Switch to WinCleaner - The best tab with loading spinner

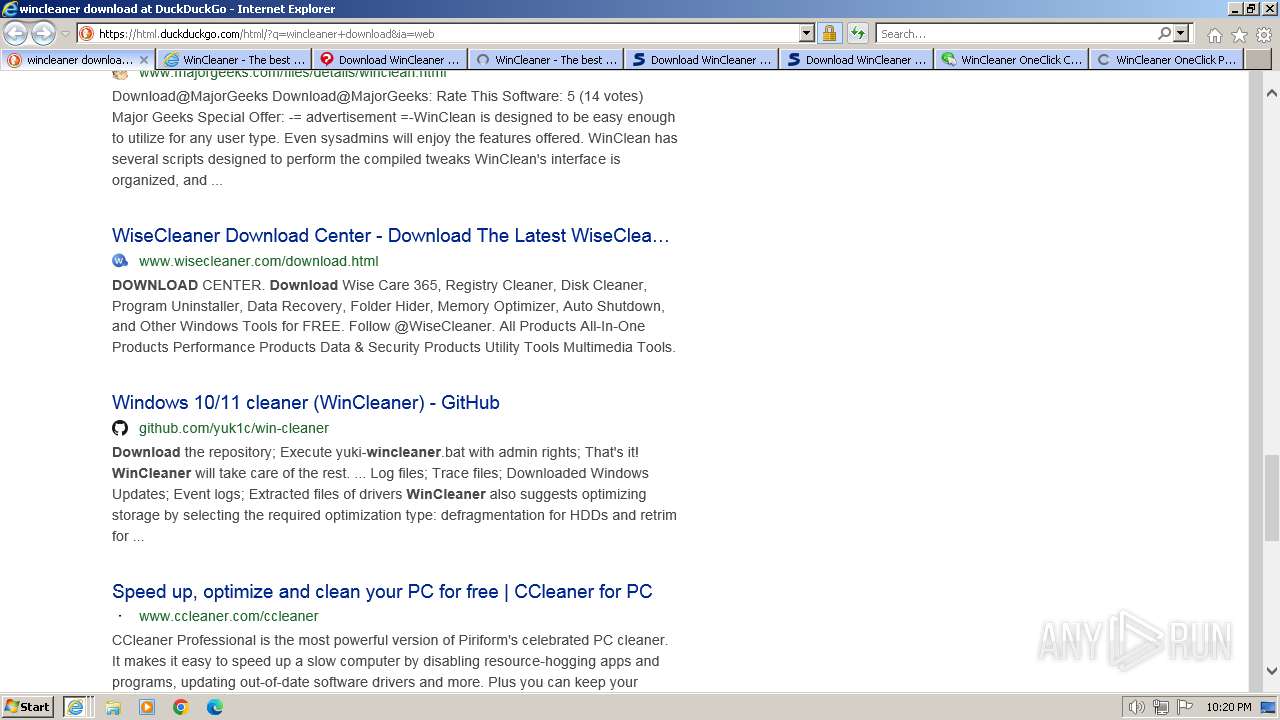[546, 60]
